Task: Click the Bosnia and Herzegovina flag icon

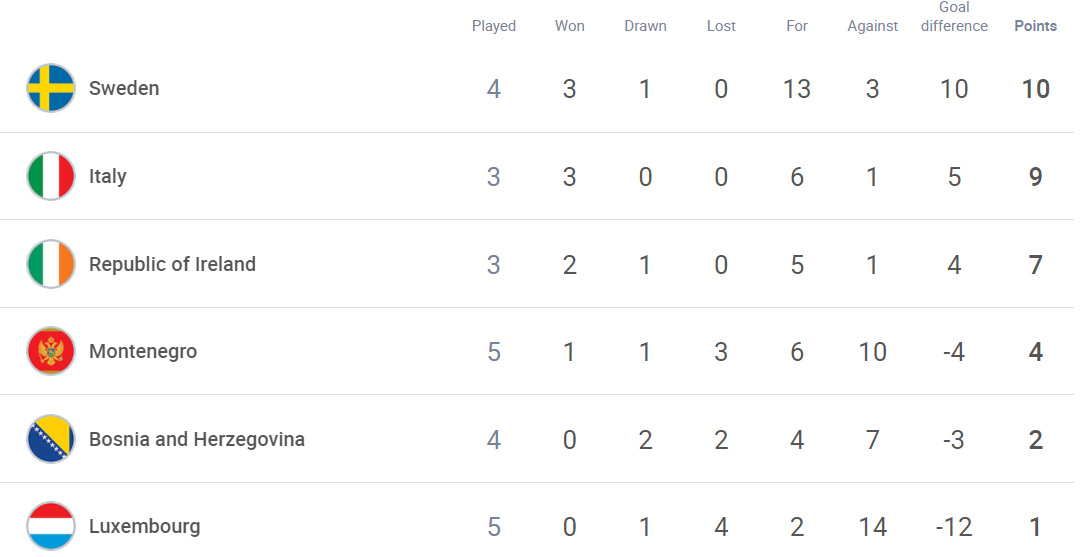Action: [x=51, y=439]
